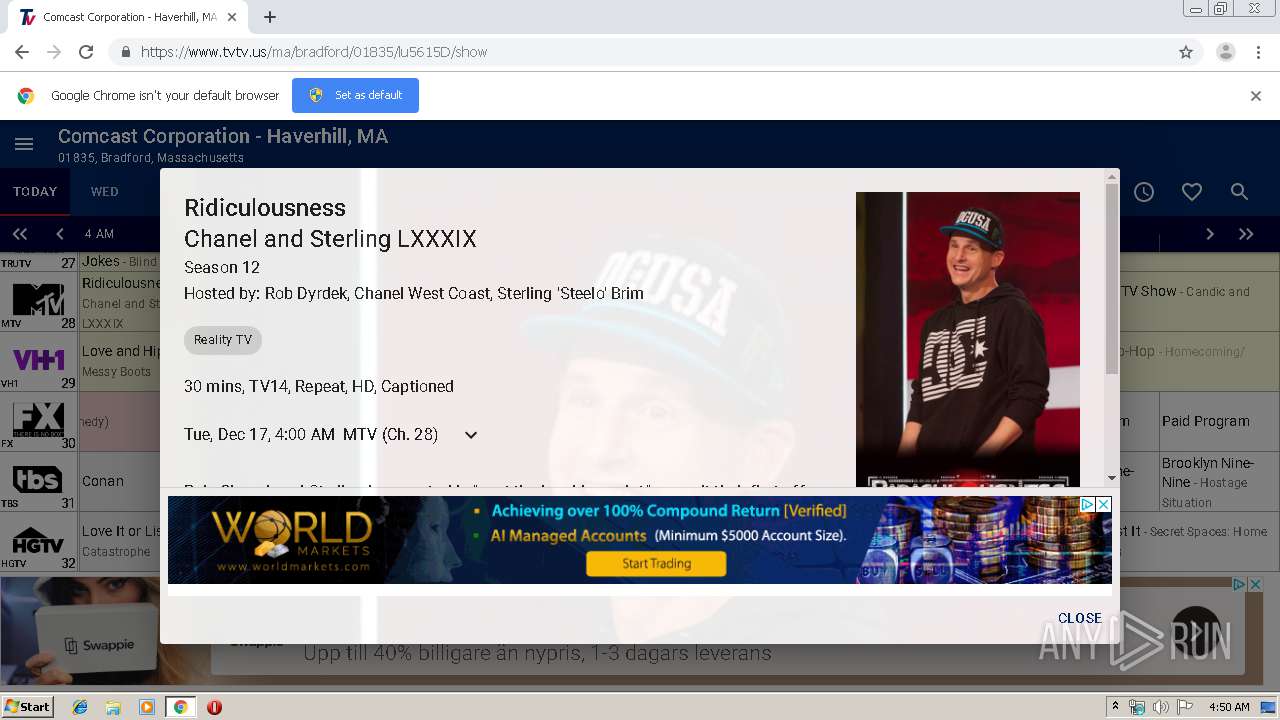The height and width of the screenshot is (720, 1280).
Task: Close the show details dialog
Action: pos(1080,618)
